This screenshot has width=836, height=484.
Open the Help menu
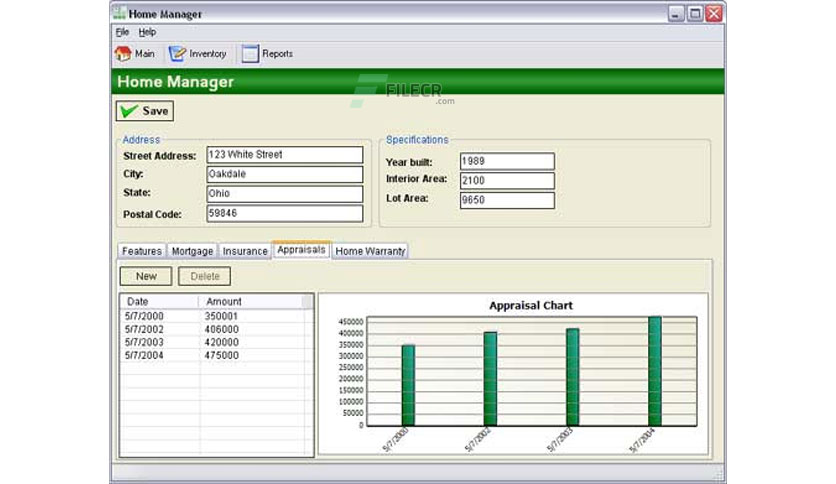(x=147, y=32)
